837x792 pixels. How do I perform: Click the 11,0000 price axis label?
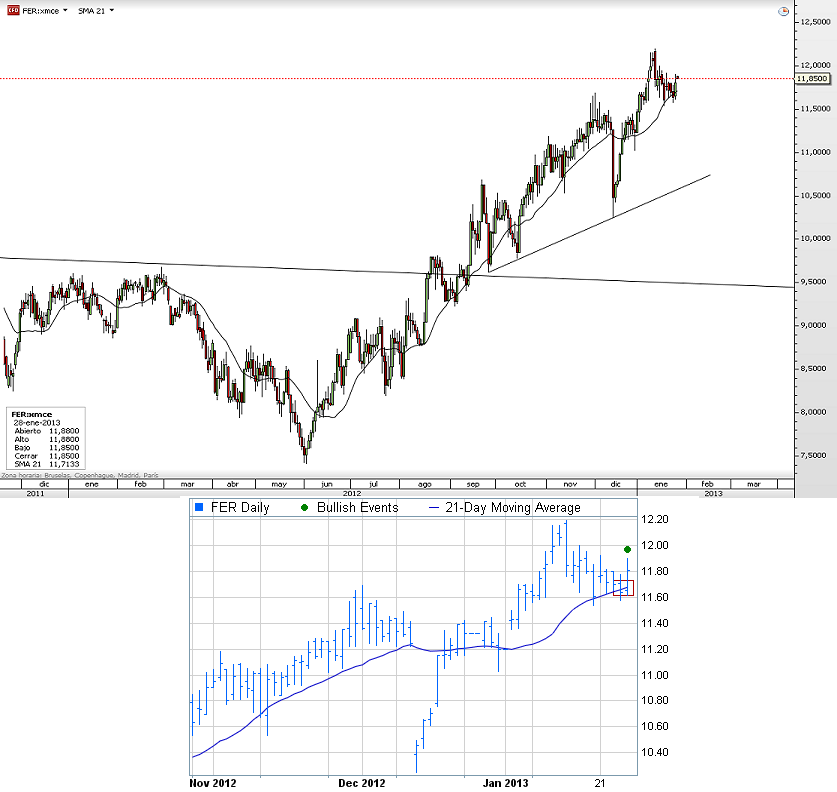click(815, 152)
